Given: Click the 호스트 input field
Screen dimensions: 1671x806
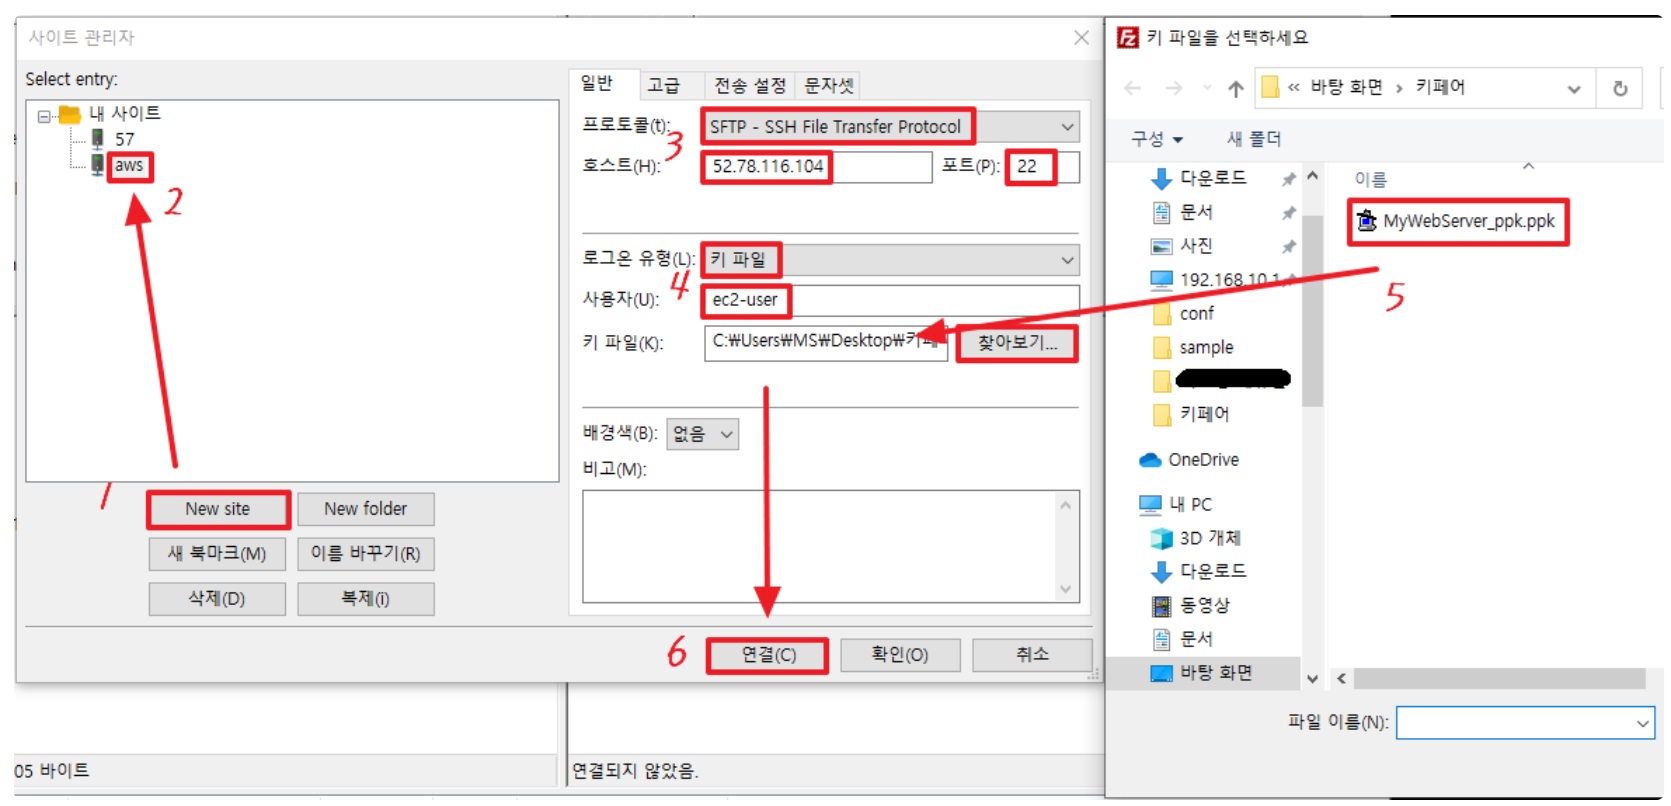Looking at the screenshot, I should pos(818,167).
